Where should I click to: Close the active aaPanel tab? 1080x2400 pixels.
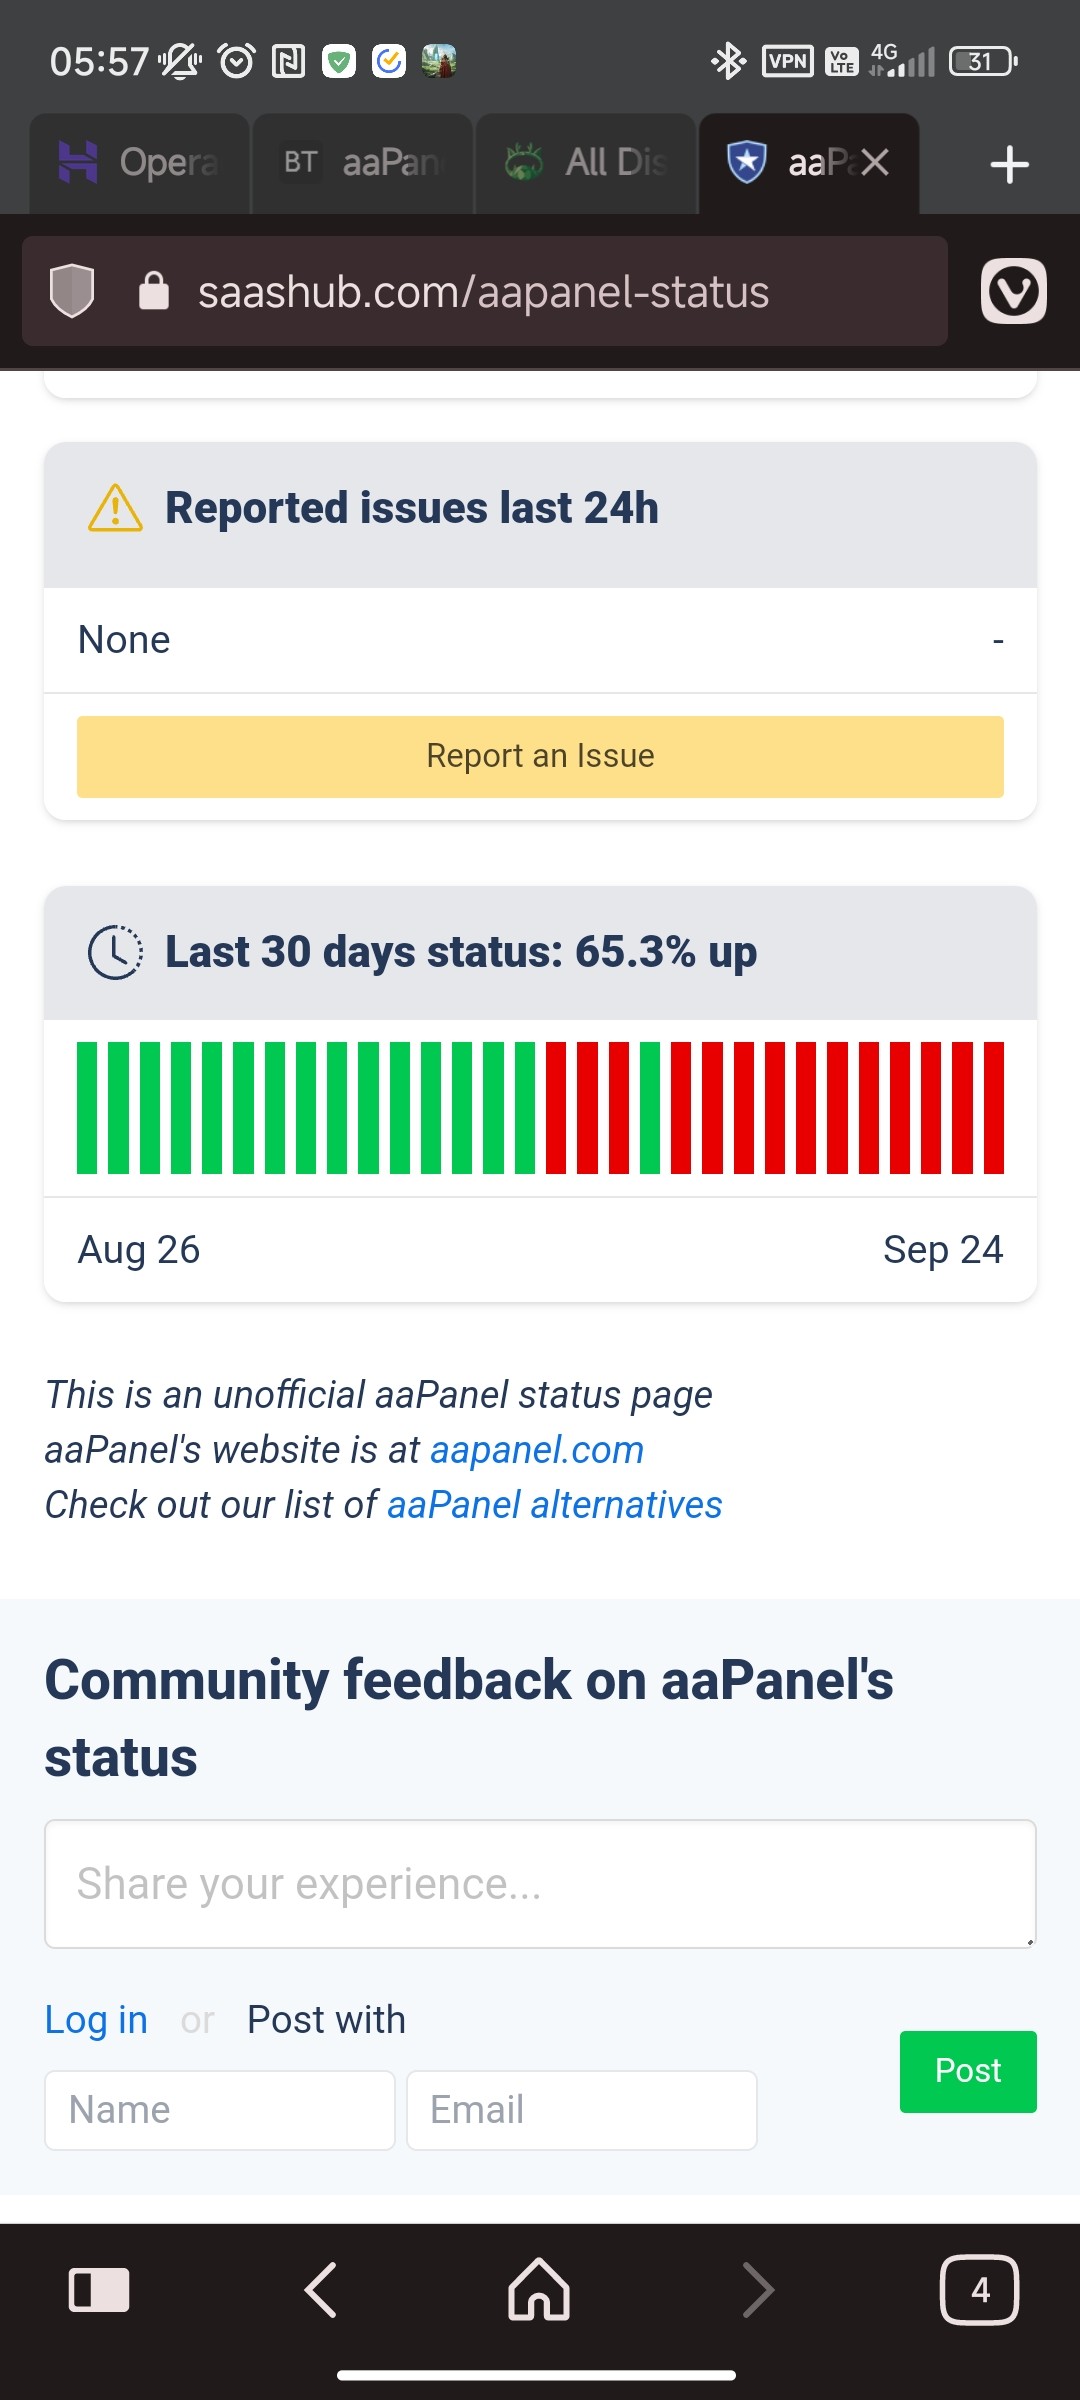pyautogui.click(x=874, y=163)
